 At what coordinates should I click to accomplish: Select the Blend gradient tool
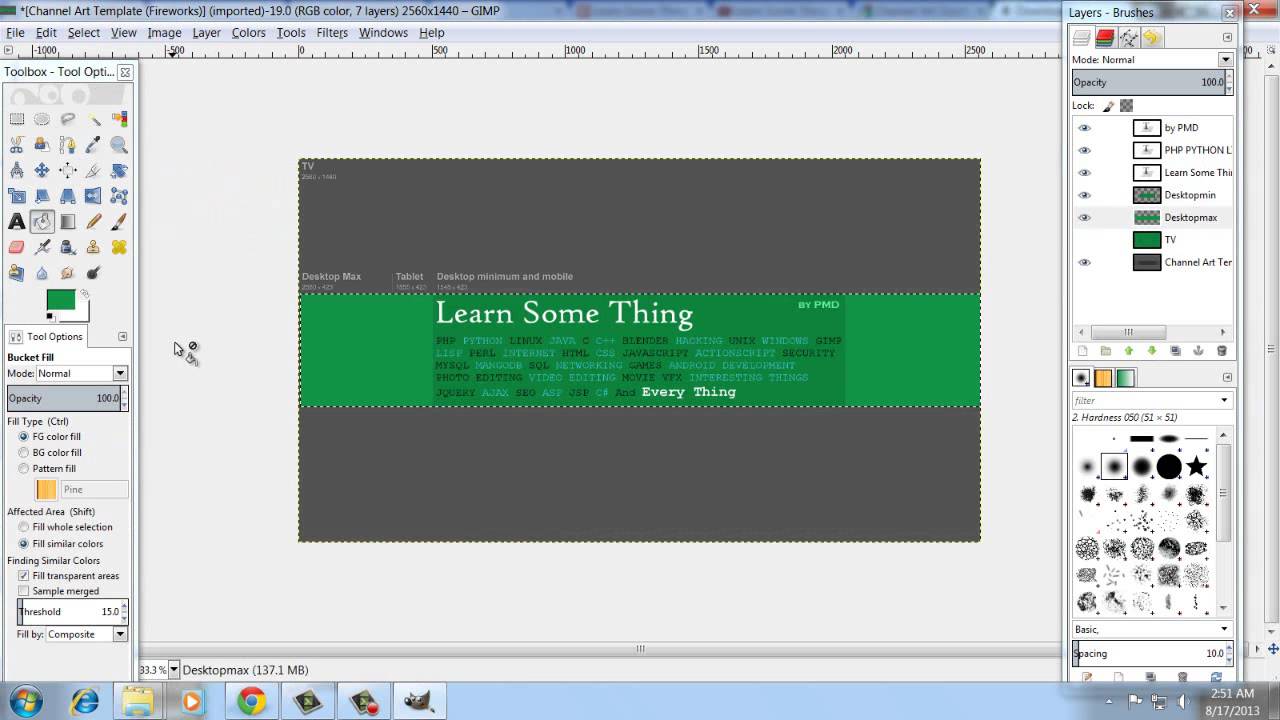click(68, 222)
